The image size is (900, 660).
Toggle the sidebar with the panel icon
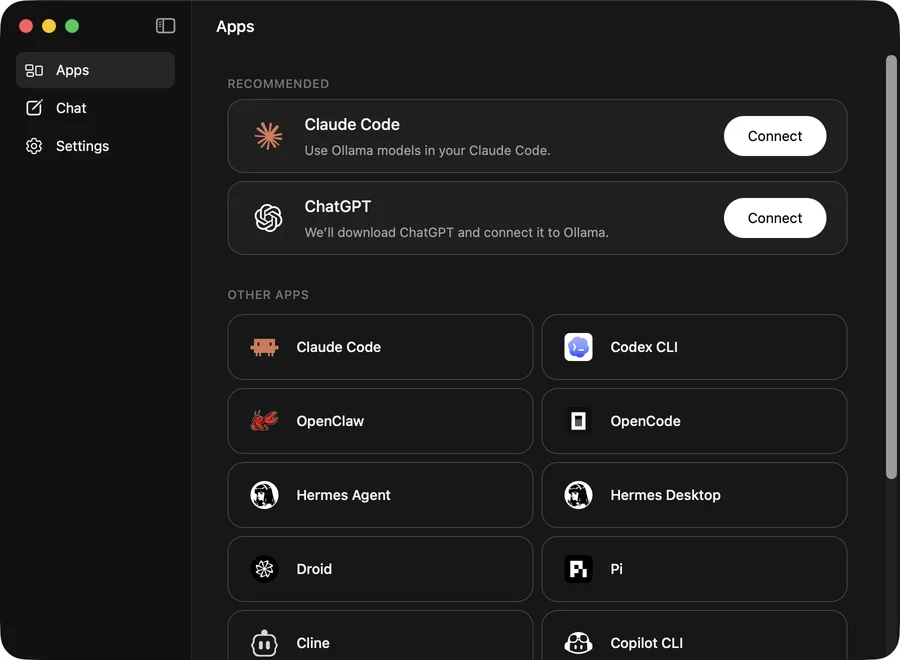pyautogui.click(x=165, y=26)
